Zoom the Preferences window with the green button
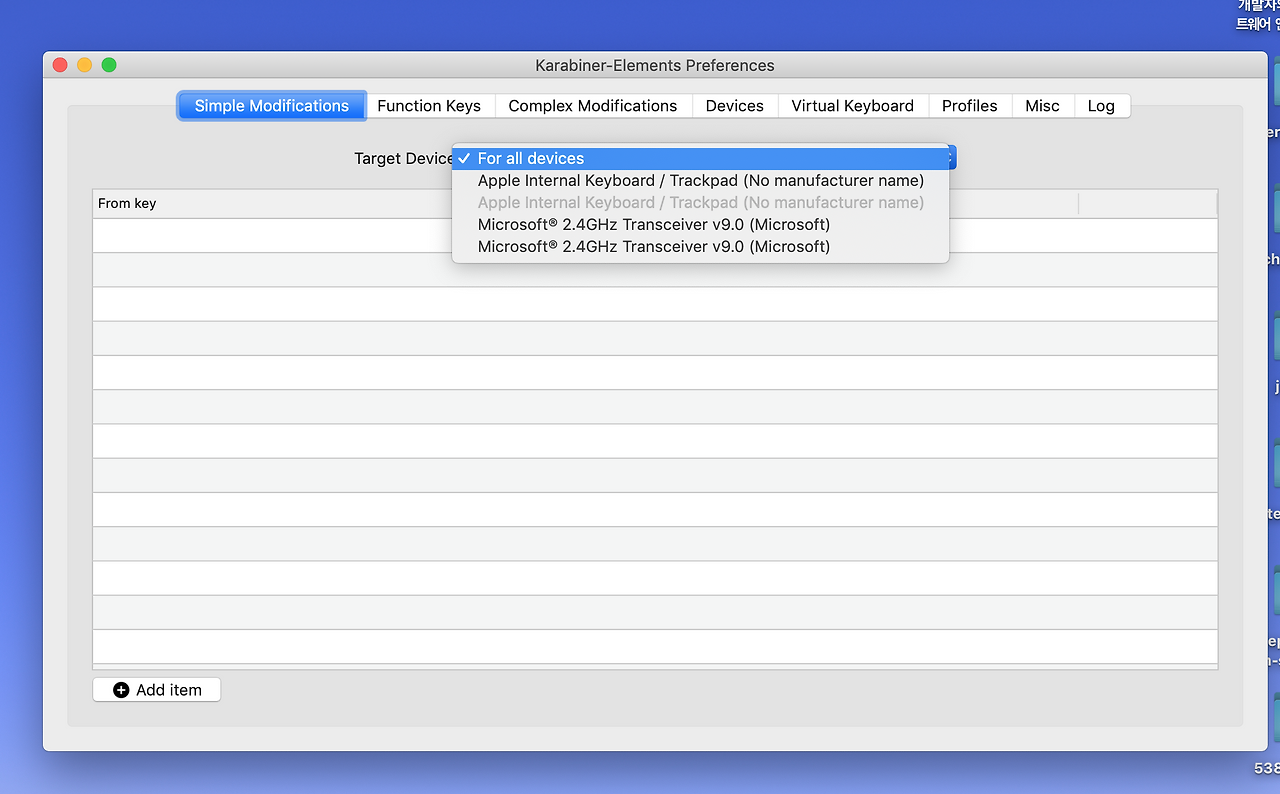Screen dimensions: 1280x794 [109, 65]
